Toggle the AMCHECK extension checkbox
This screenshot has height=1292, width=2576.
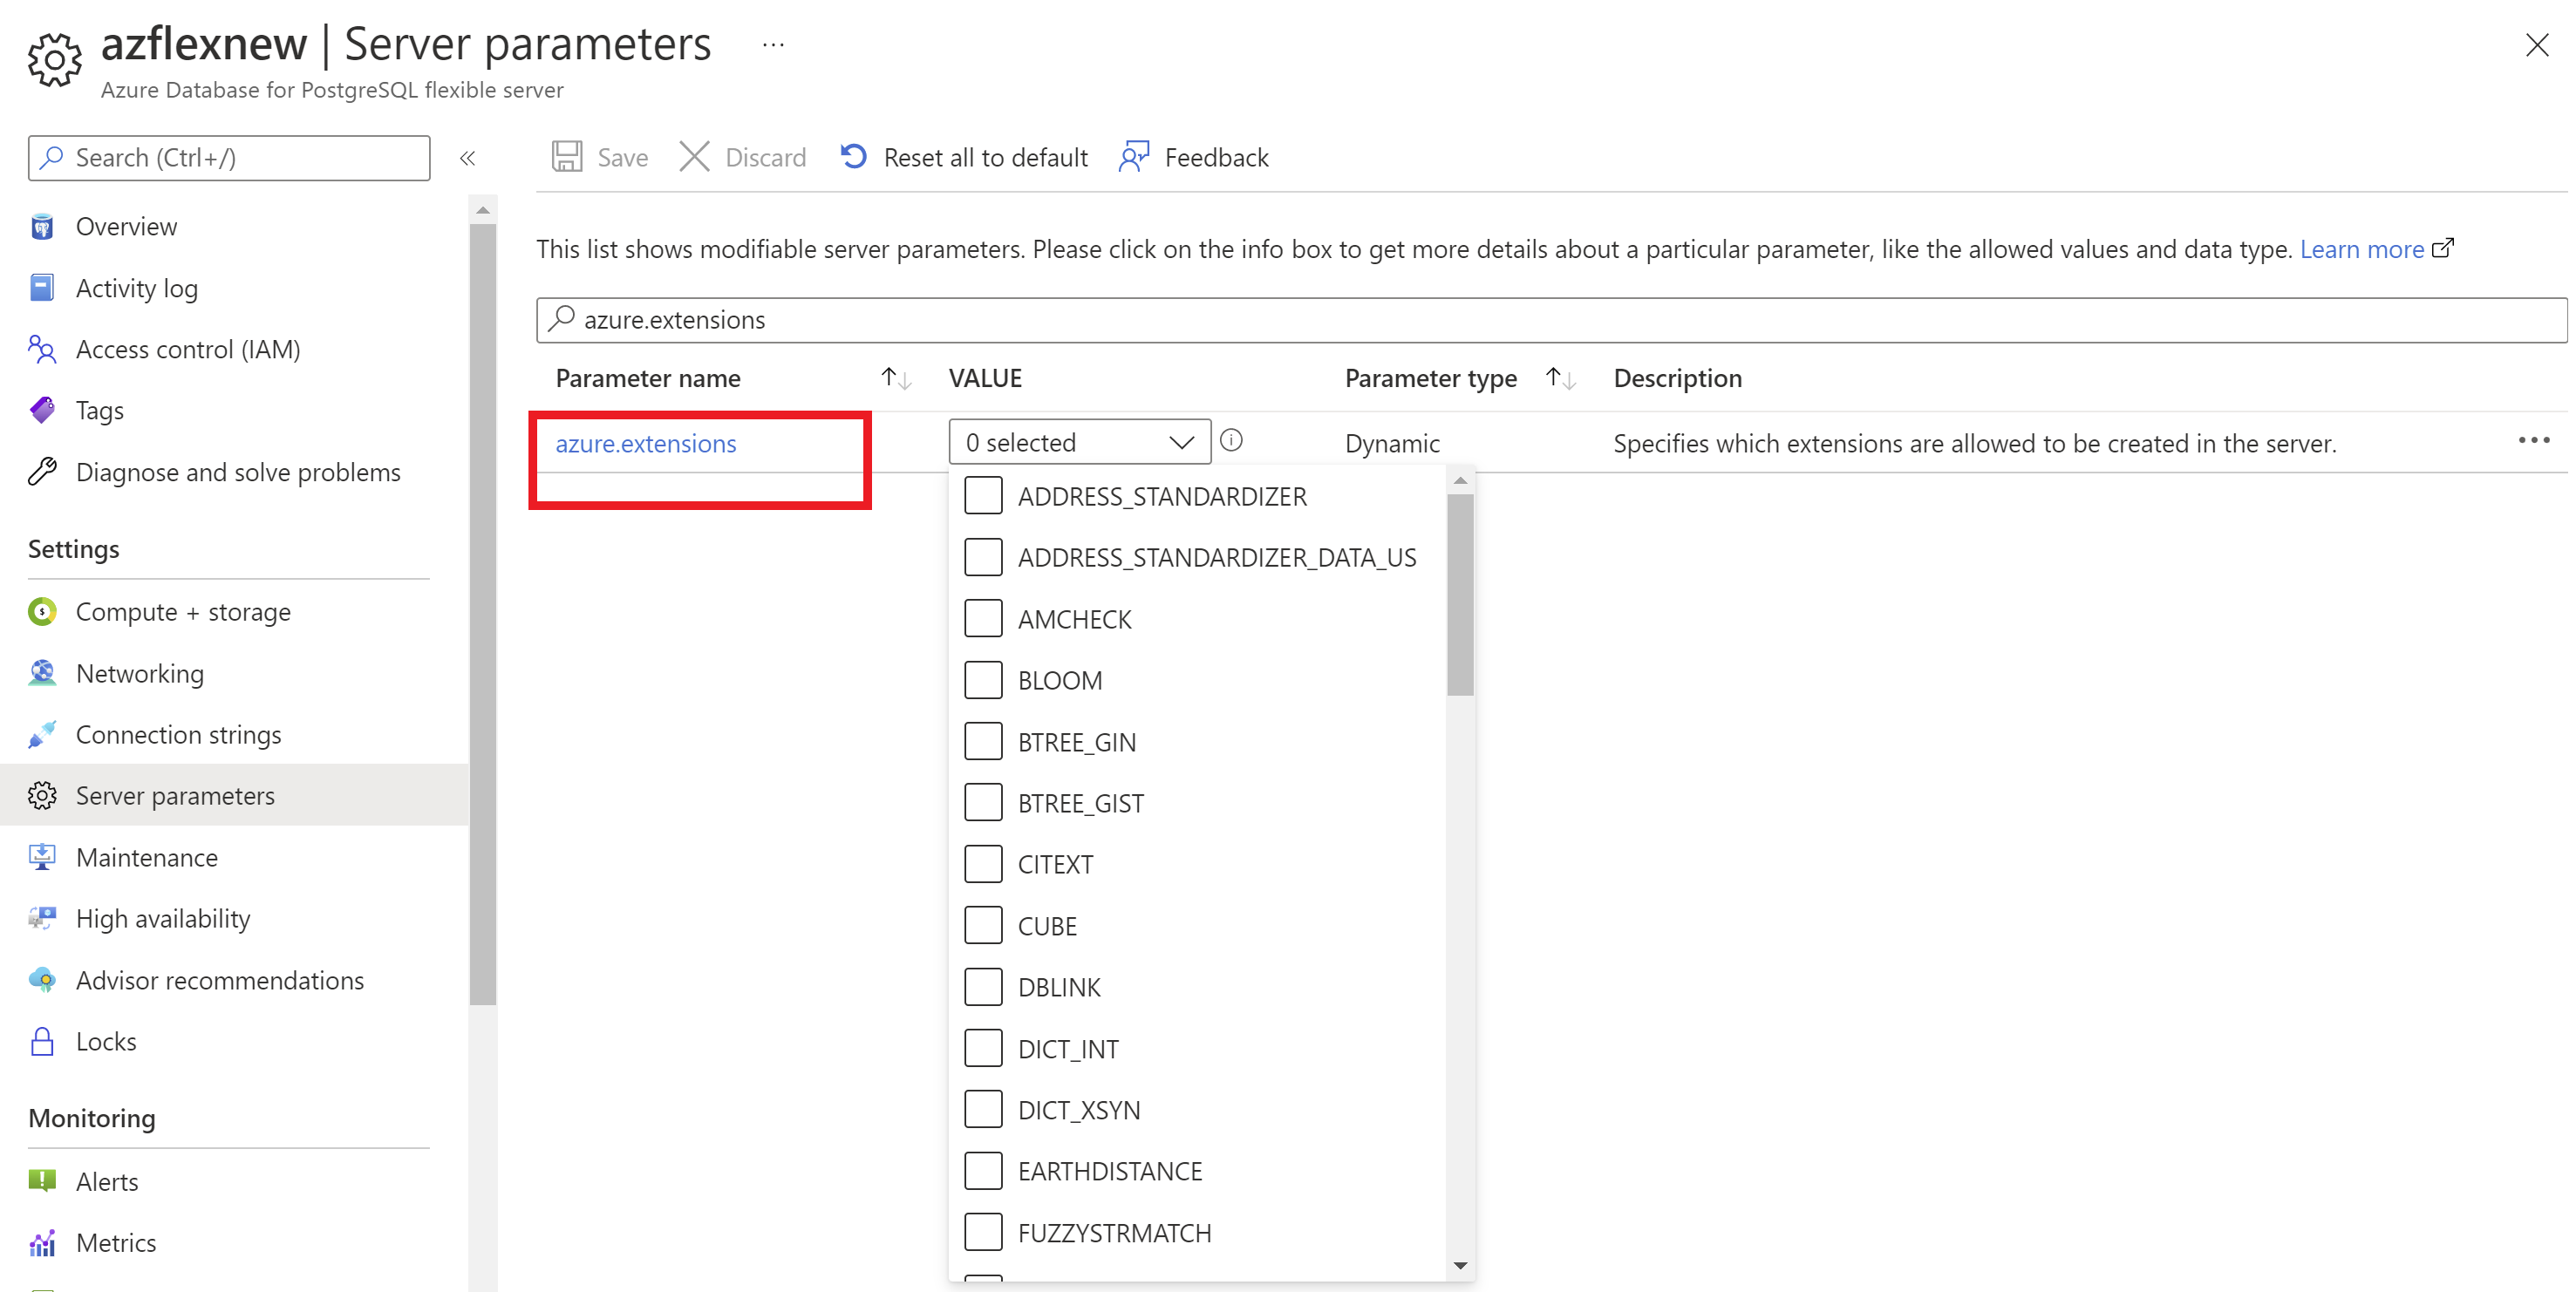[985, 618]
